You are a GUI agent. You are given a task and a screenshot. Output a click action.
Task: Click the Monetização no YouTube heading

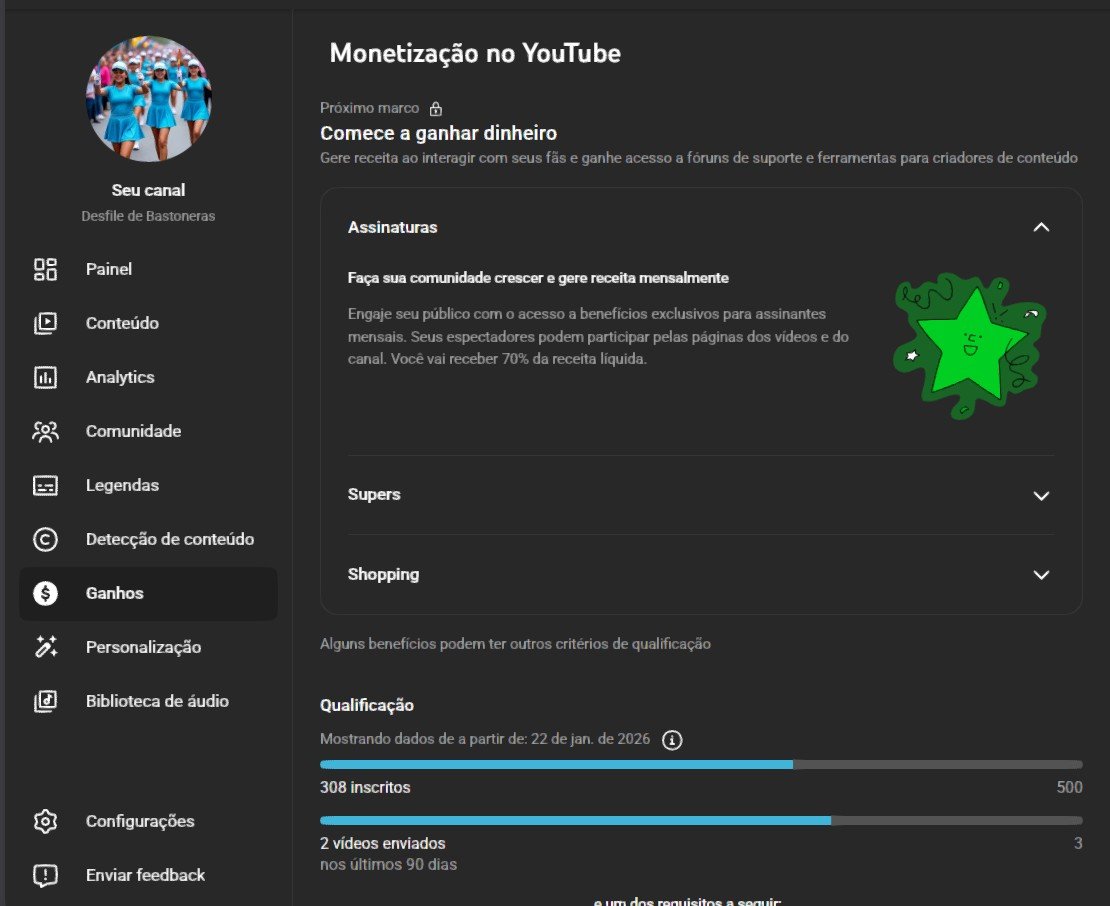(x=475, y=53)
